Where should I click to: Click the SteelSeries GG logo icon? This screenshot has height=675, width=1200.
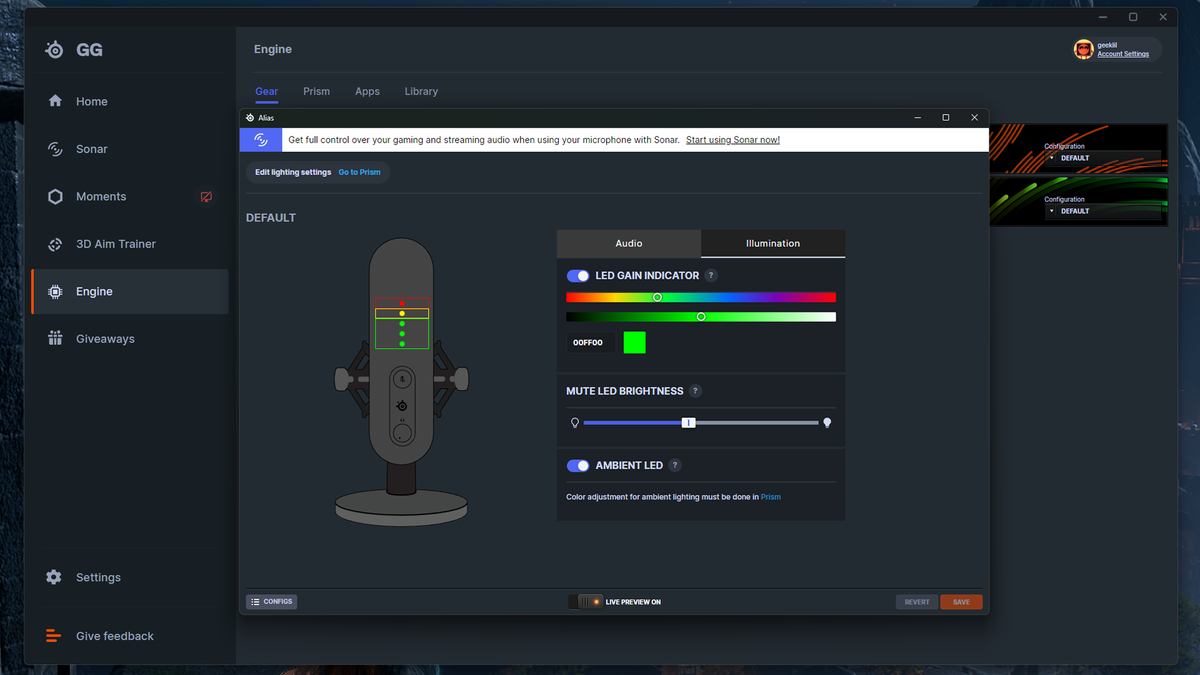[55, 50]
